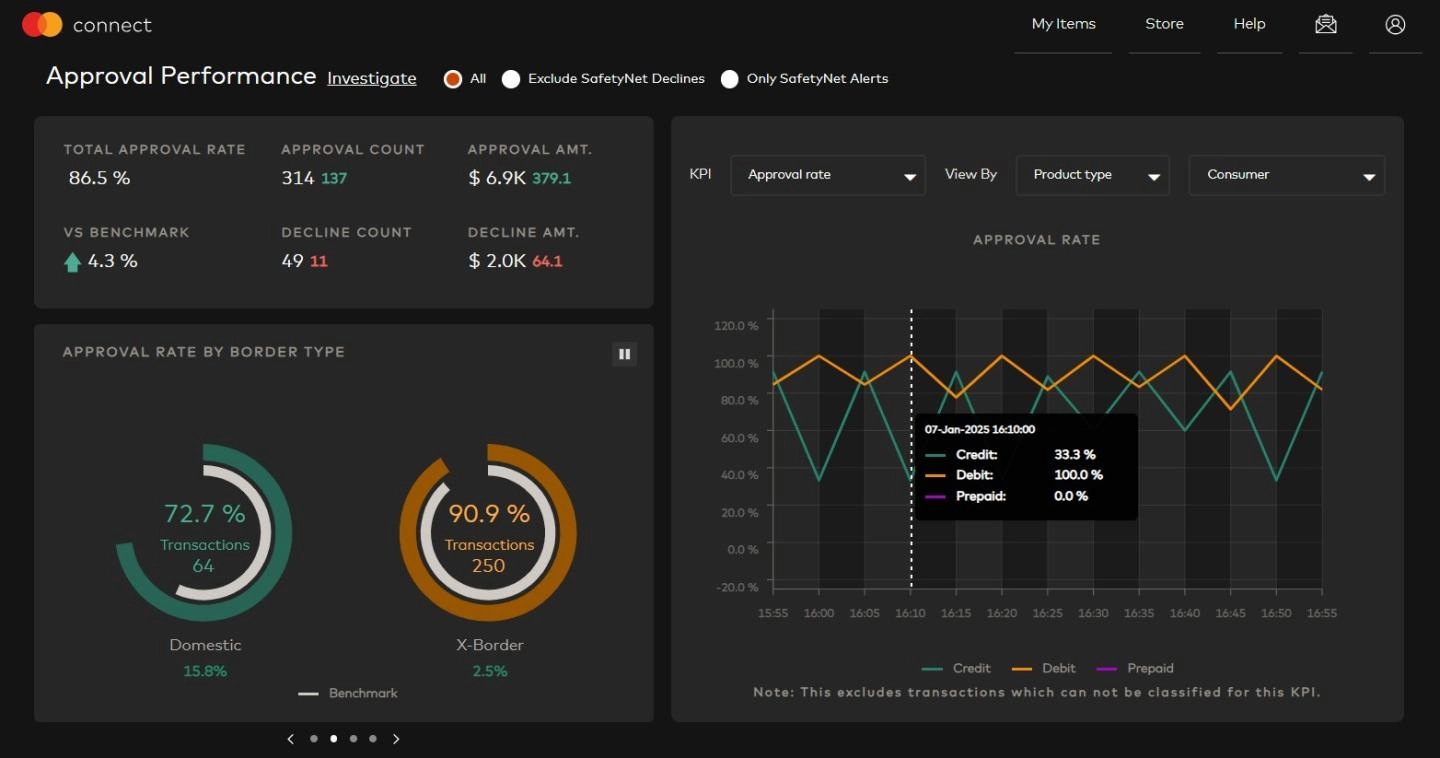The height and width of the screenshot is (758, 1440).
Task: Open the Help page
Action: click(x=1249, y=24)
